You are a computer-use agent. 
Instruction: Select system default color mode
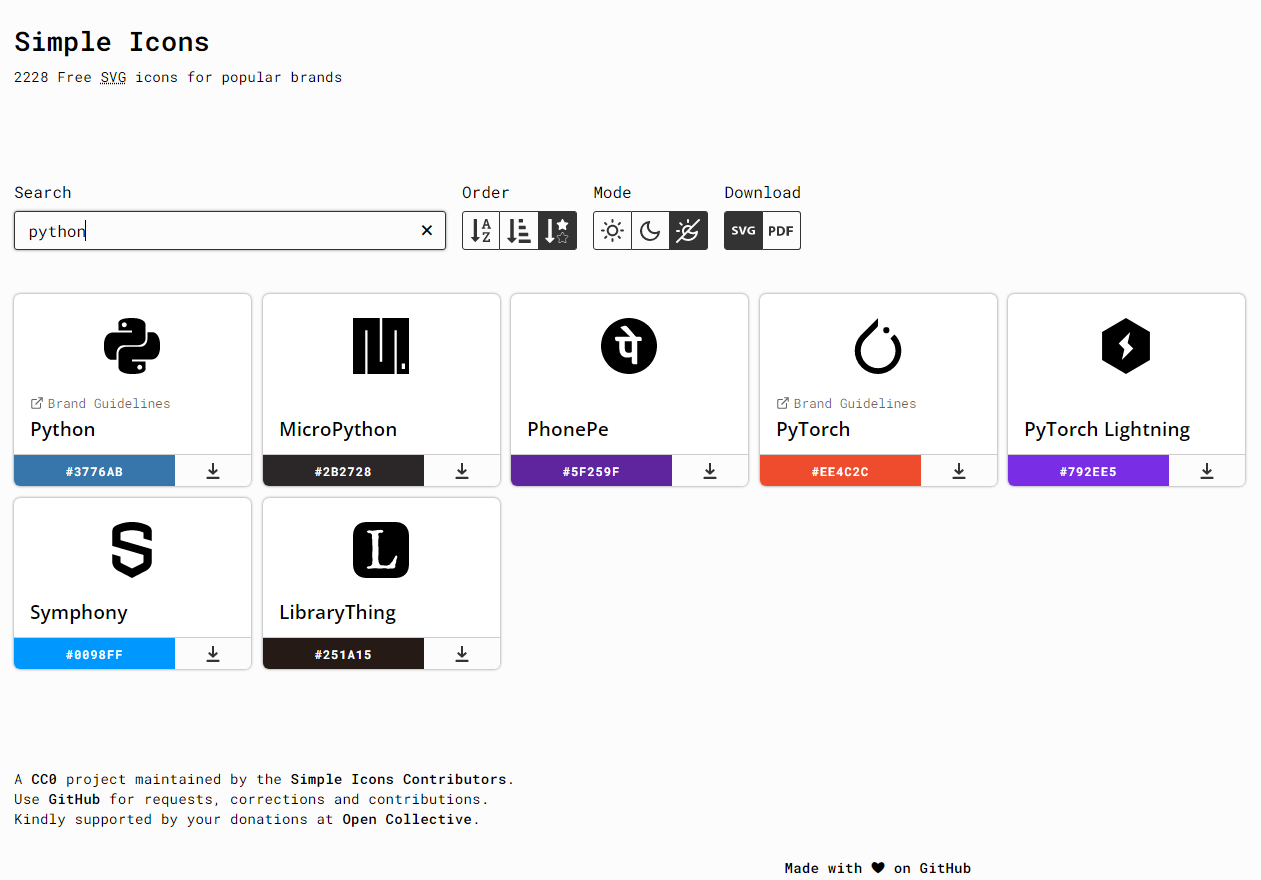(x=689, y=231)
